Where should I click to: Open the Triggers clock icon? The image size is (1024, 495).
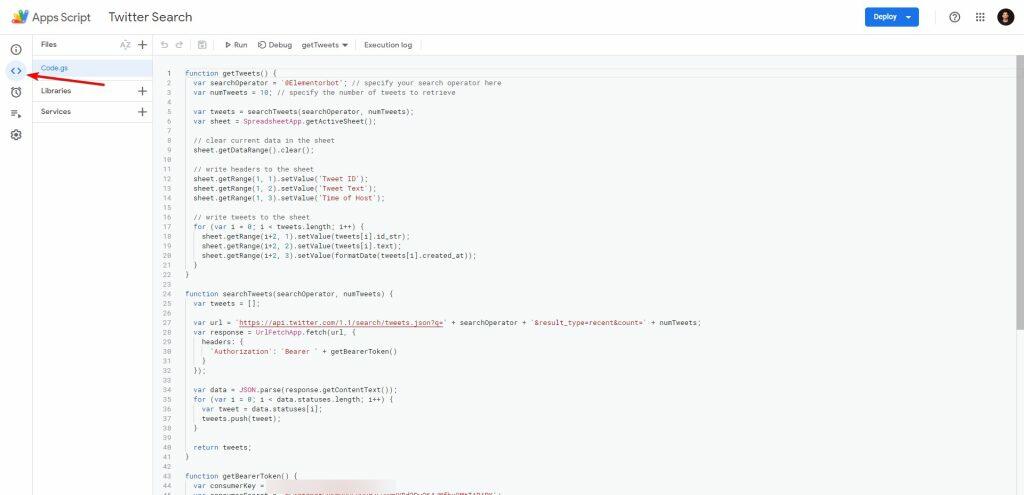(16, 92)
